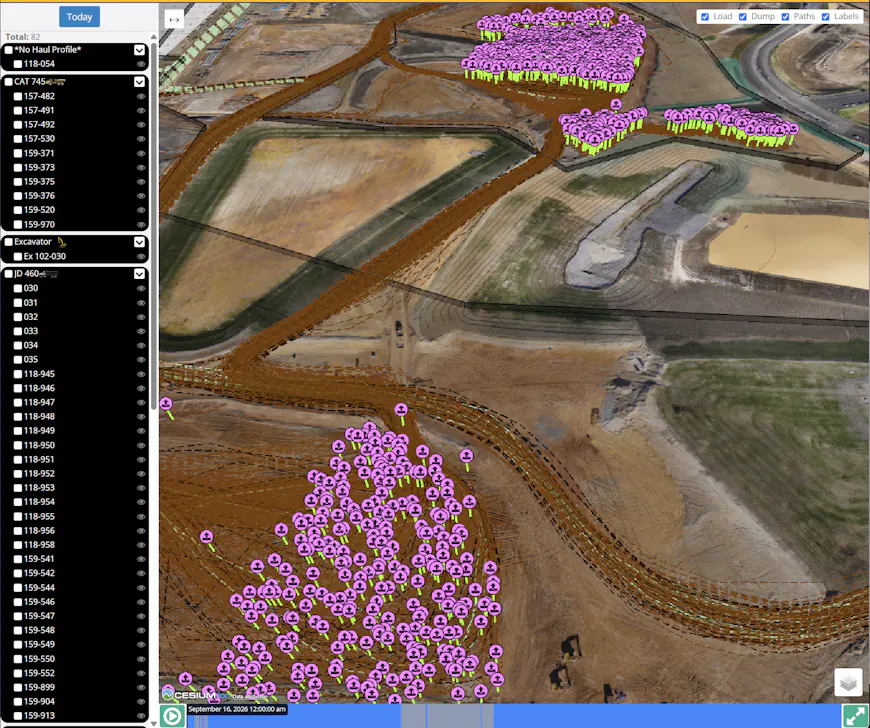This screenshot has height=728, width=870.
Task: Select the 118-947 row label
Action: [x=39, y=402]
